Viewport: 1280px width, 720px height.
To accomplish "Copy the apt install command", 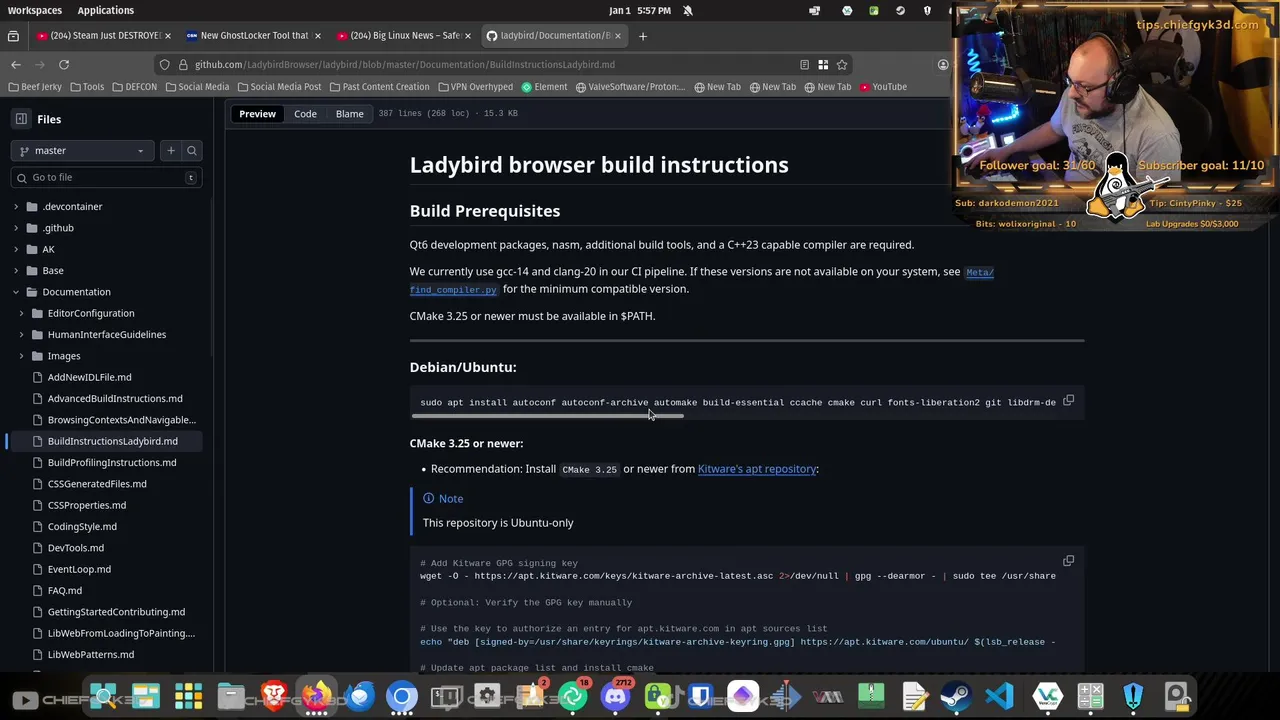I will click(1068, 401).
